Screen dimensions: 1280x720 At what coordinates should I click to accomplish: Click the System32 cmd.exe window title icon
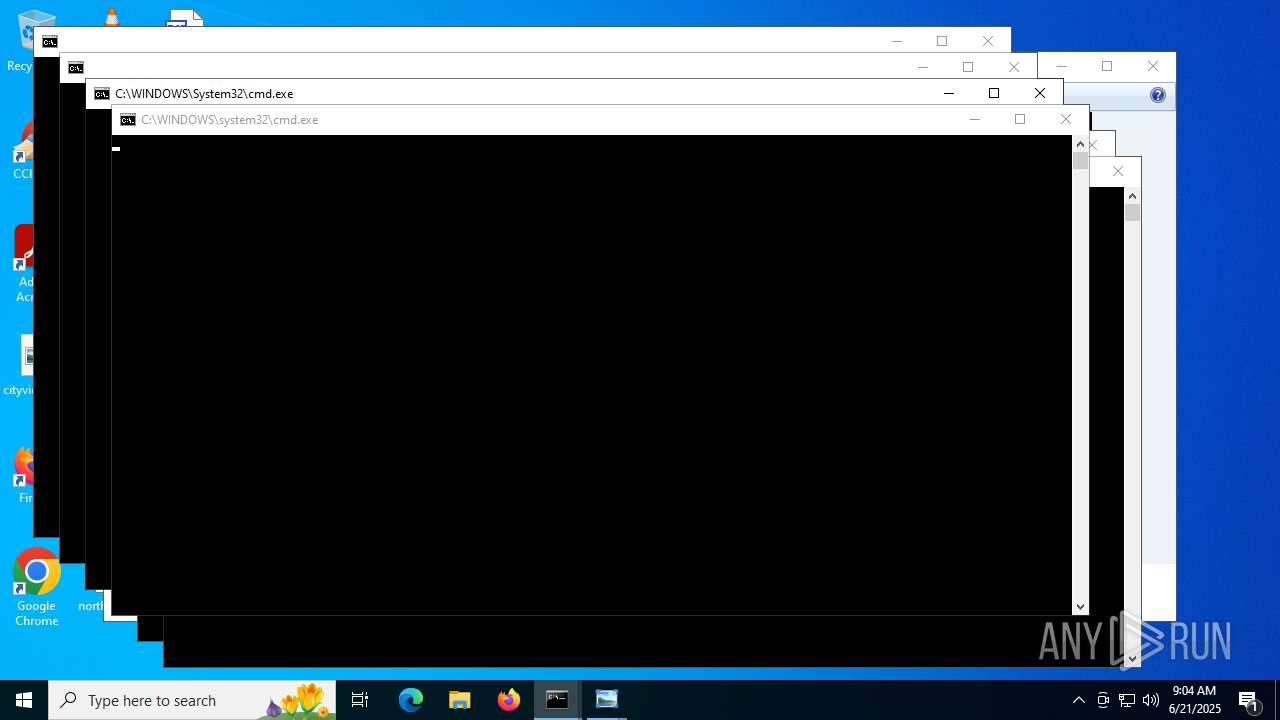pos(102,94)
